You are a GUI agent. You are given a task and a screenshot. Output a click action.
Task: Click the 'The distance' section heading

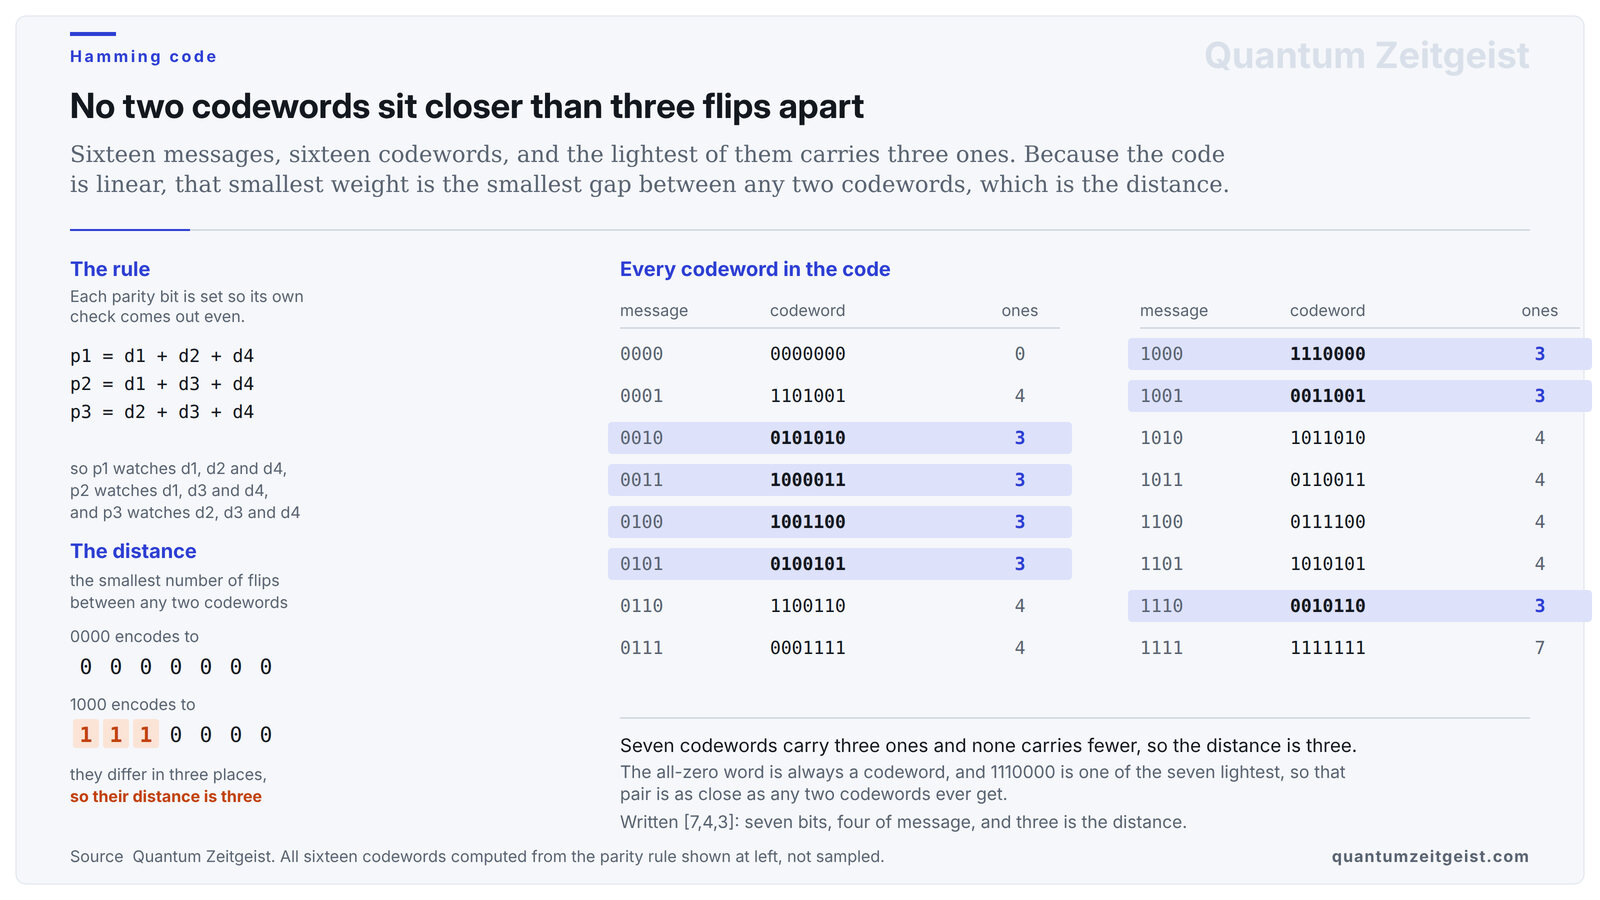(x=133, y=551)
